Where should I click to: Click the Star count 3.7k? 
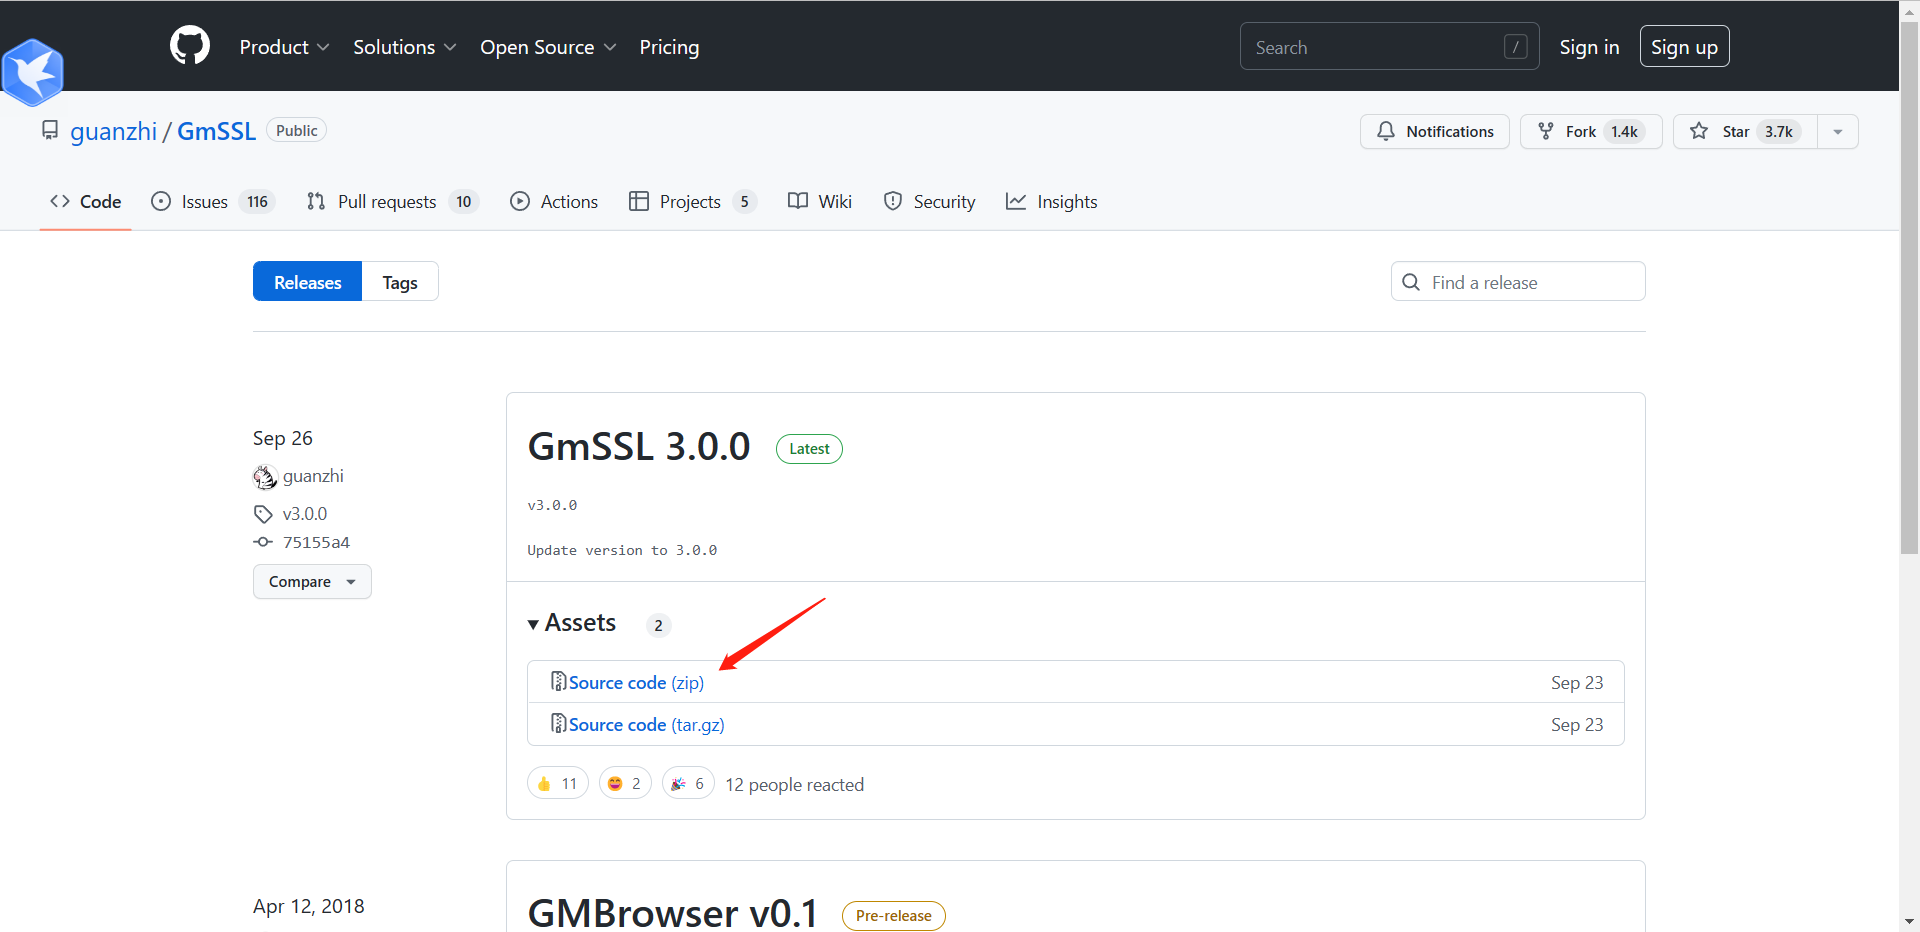(x=1778, y=131)
